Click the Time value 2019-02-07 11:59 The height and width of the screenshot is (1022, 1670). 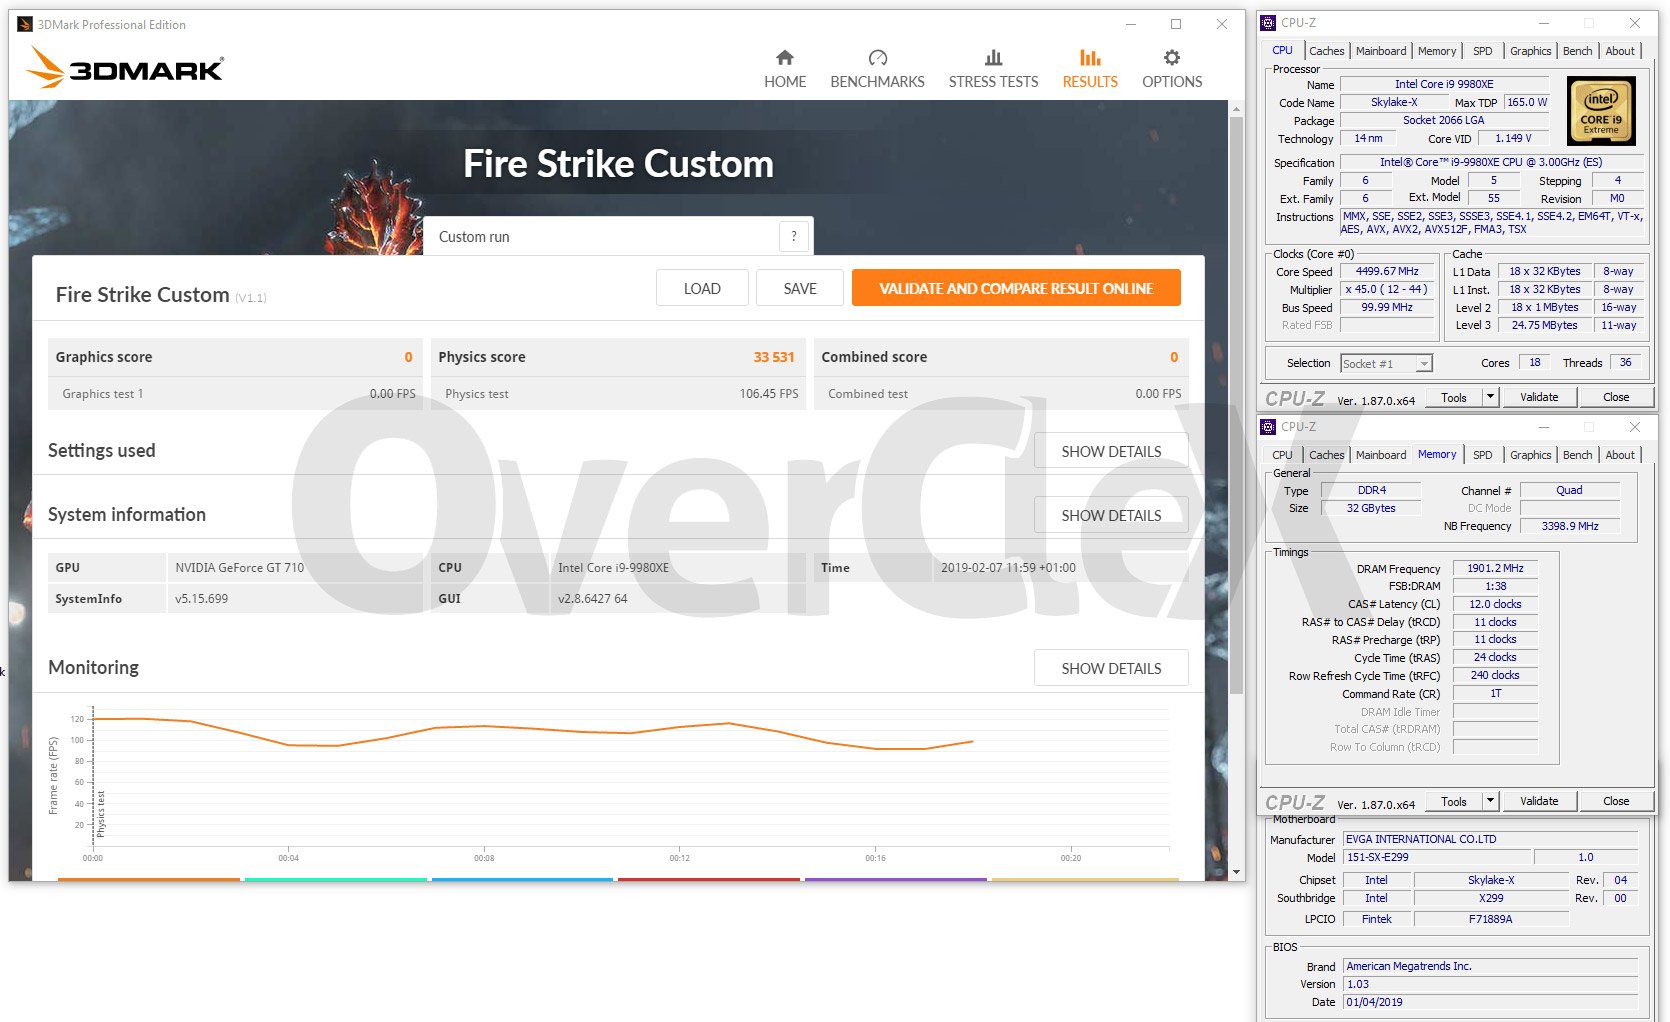(1008, 568)
